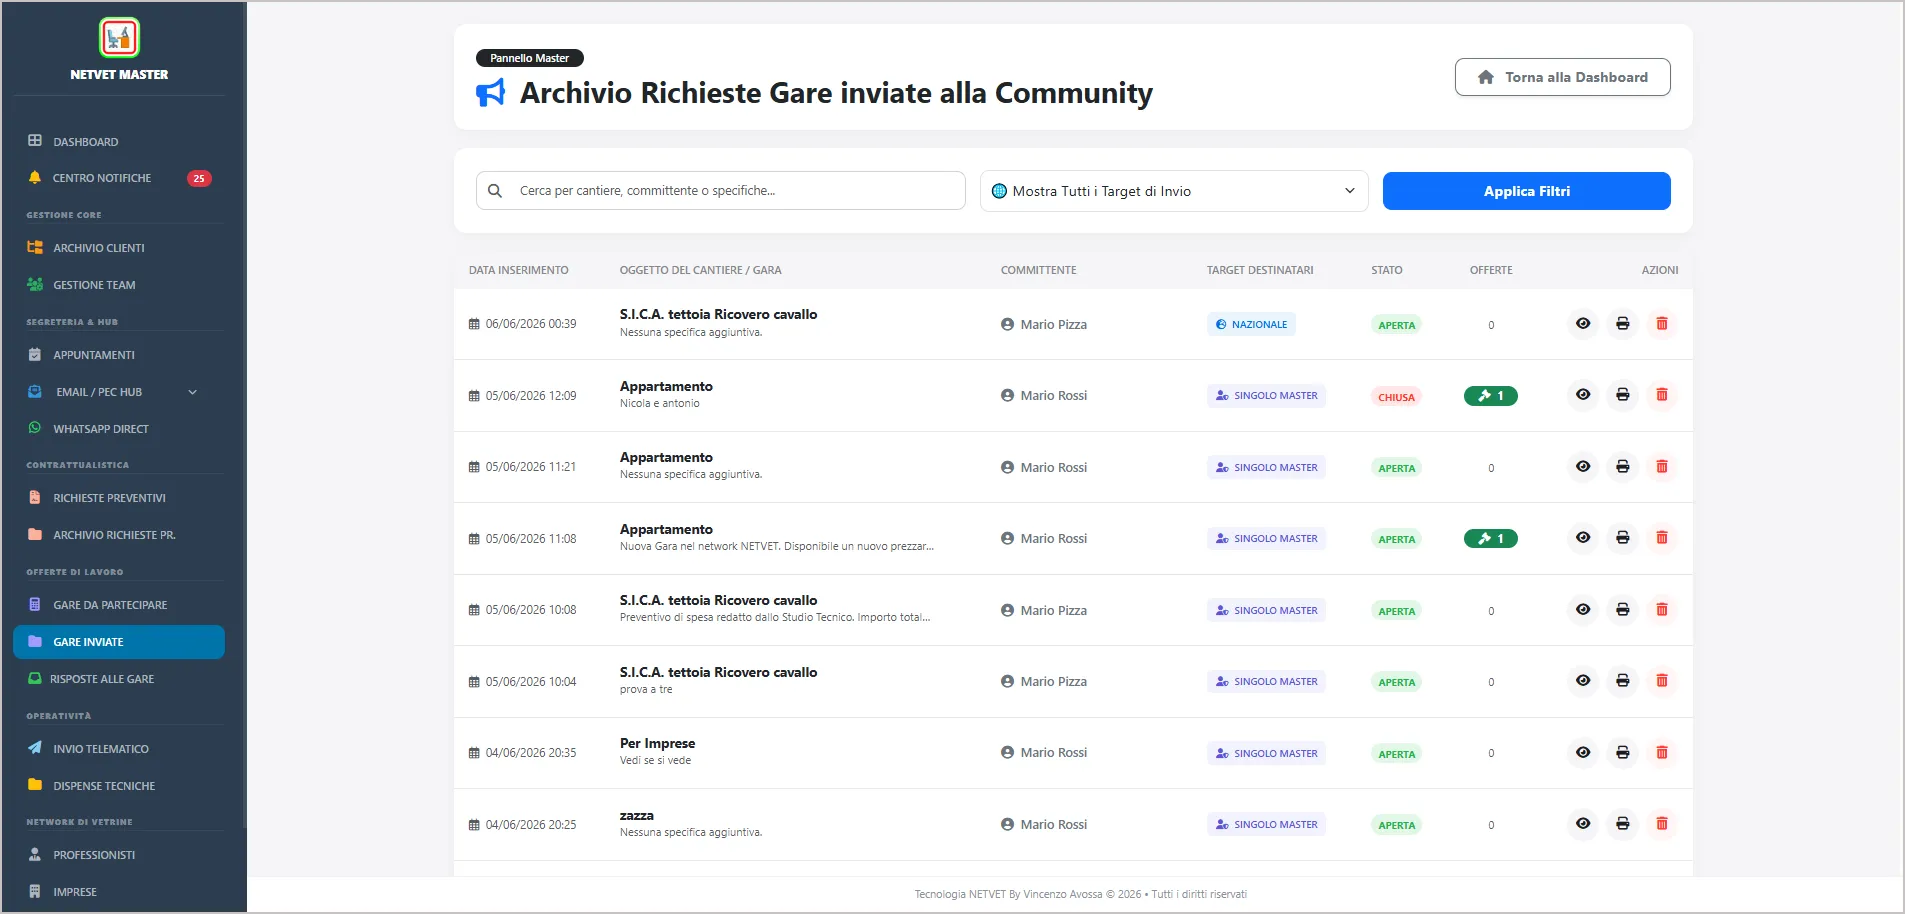Click the NAZIONALE target badge
The height and width of the screenshot is (914, 1905).
tap(1251, 324)
